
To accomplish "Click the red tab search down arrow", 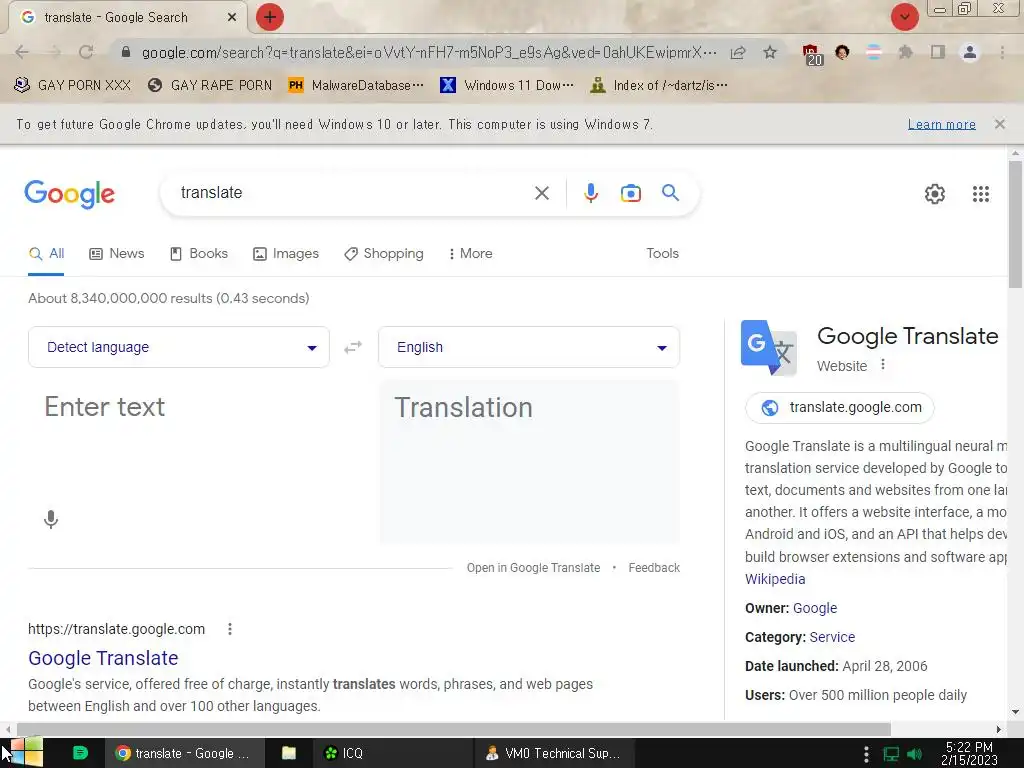I will click(904, 17).
